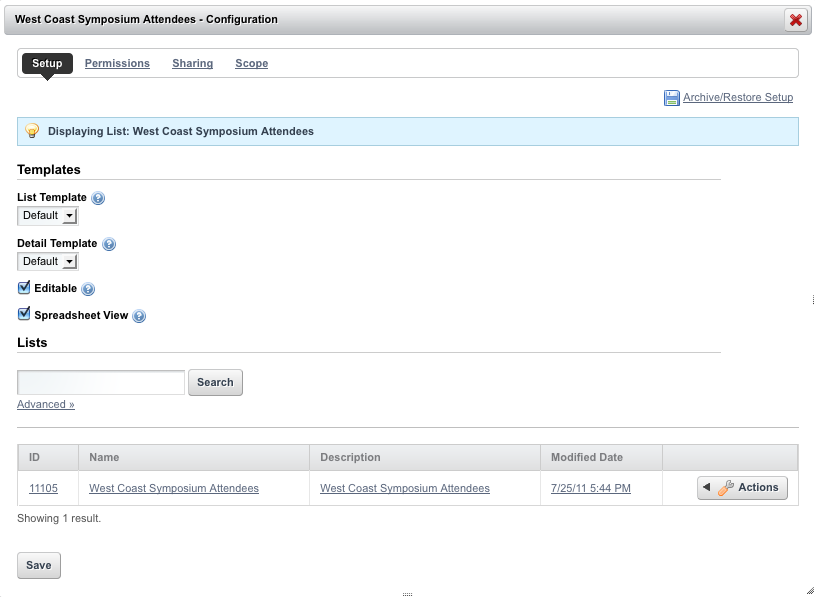Uncheck the Editable checkbox
The width and height of the screenshot is (815, 597).
tap(24, 287)
